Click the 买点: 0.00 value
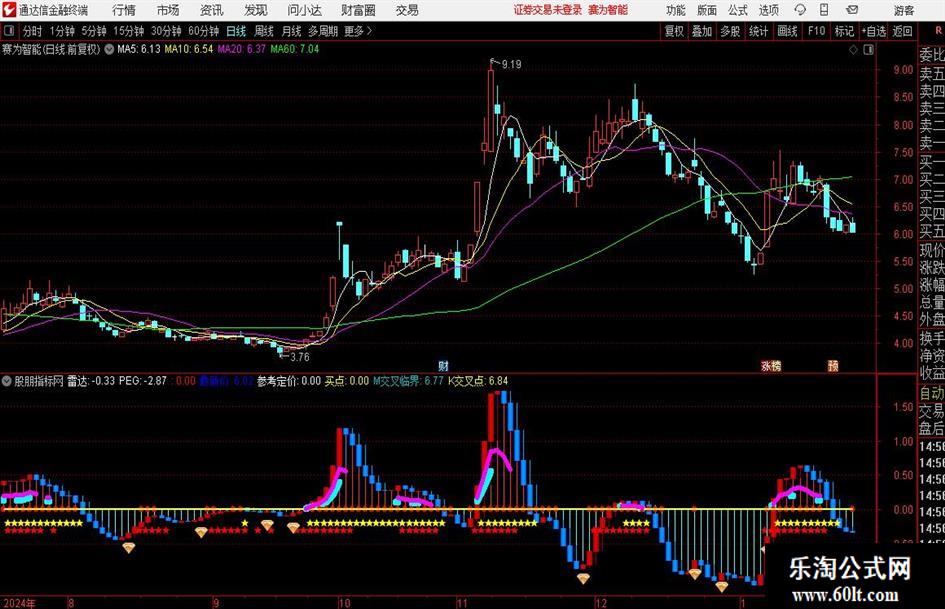Image resolution: width=945 pixels, height=609 pixels. [x=347, y=381]
